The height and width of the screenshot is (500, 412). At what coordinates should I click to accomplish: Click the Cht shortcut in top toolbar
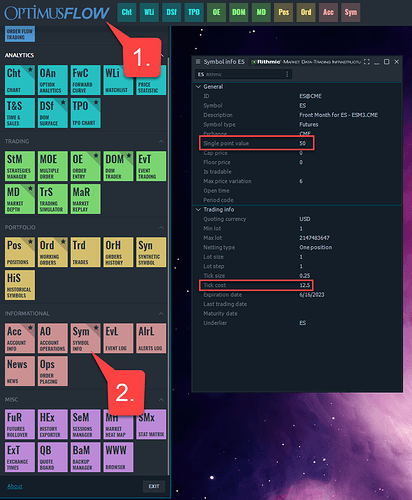point(127,12)
